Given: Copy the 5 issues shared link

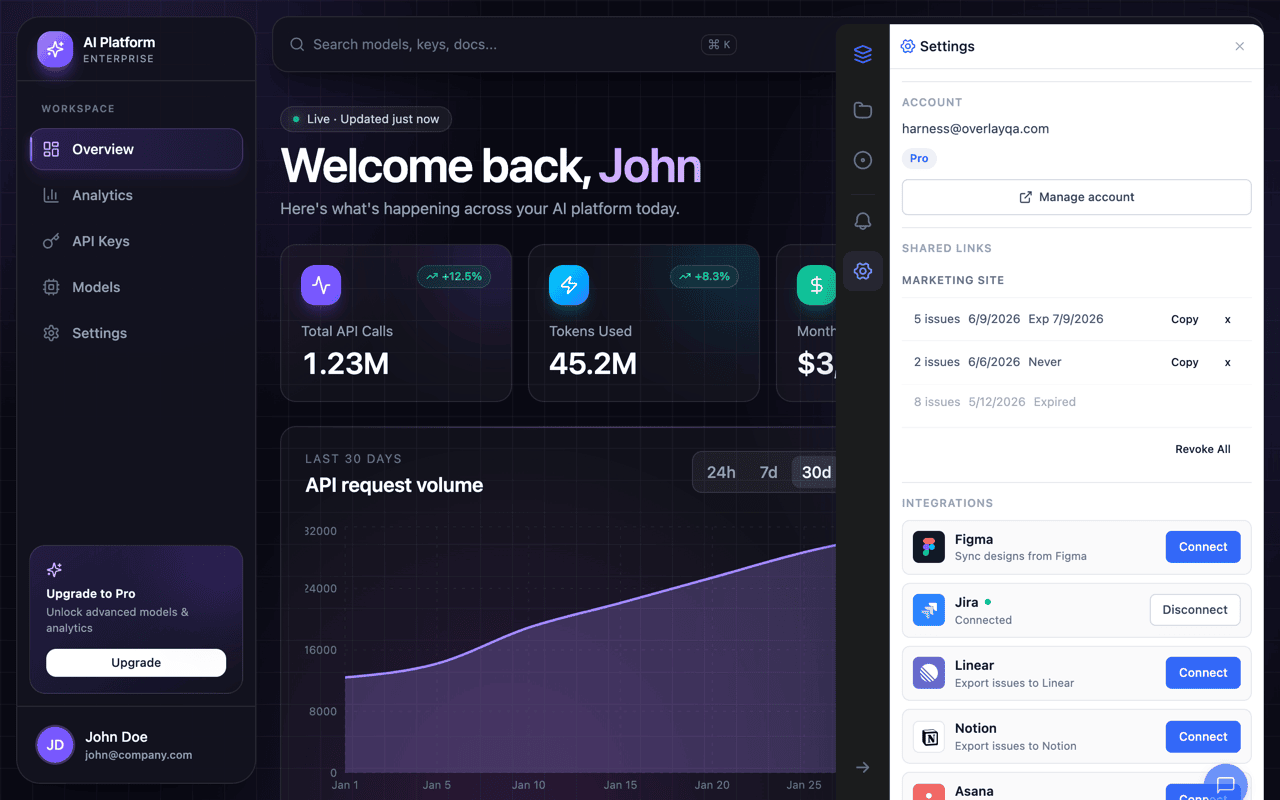Looking at the screenshot, I should coord(1184,319).
